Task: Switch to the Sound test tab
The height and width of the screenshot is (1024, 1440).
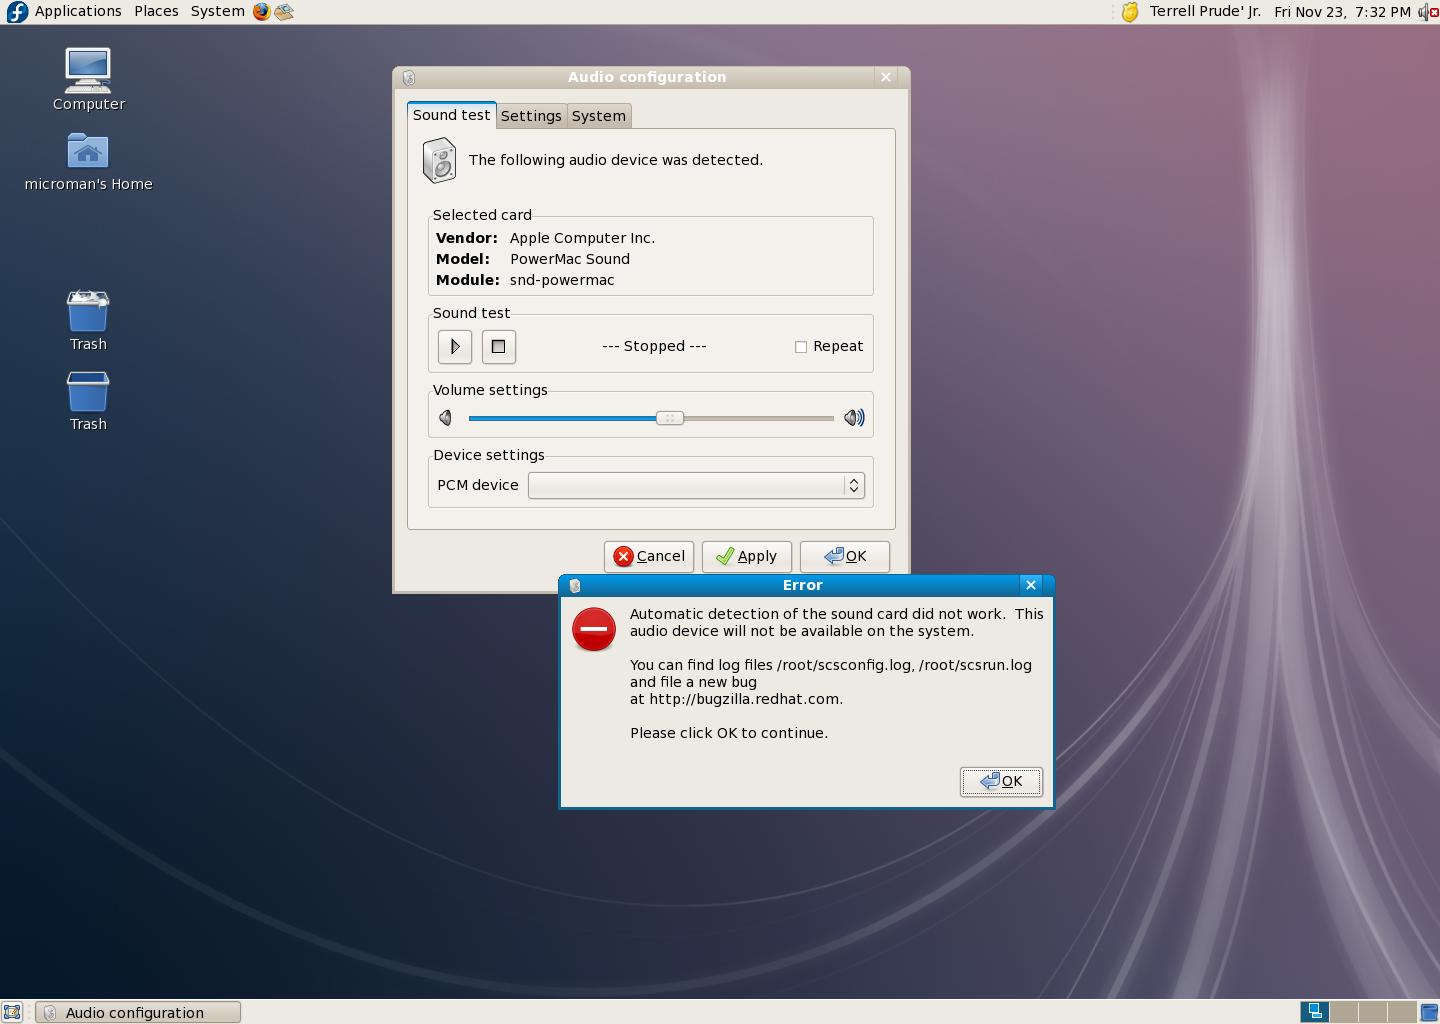Action: pos(451,115)
